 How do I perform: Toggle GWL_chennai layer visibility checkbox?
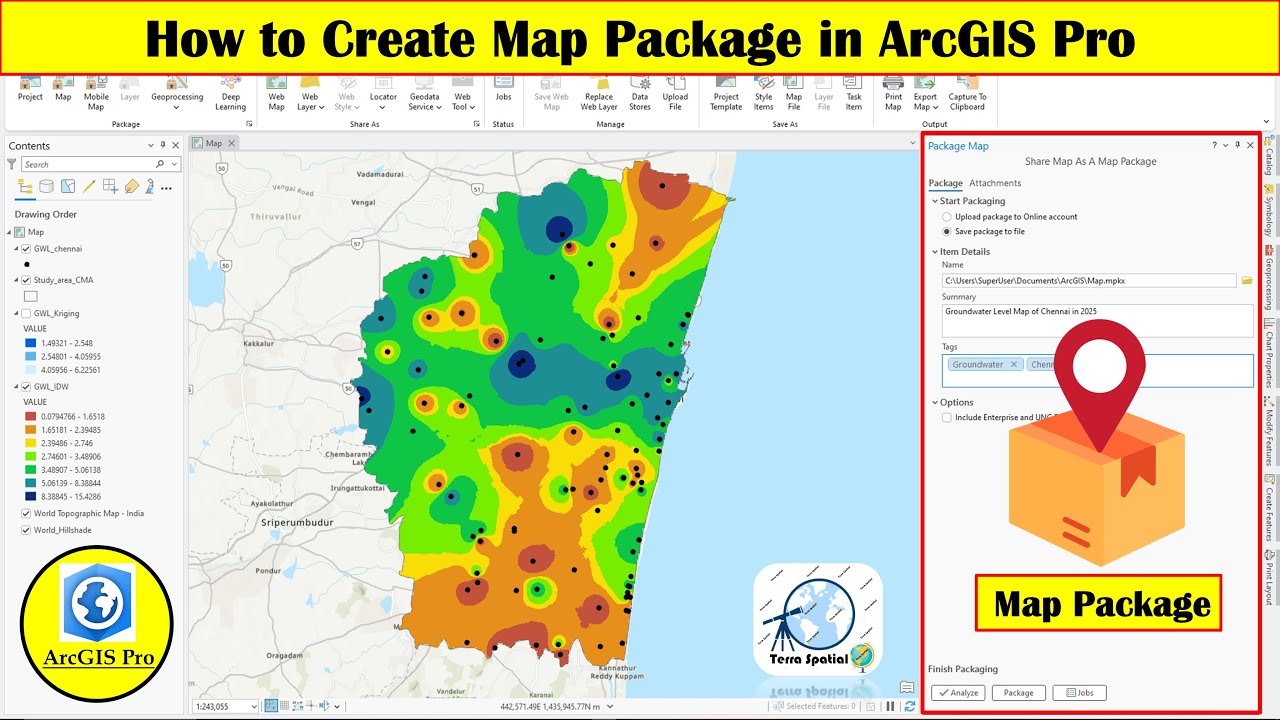point(26,248)
